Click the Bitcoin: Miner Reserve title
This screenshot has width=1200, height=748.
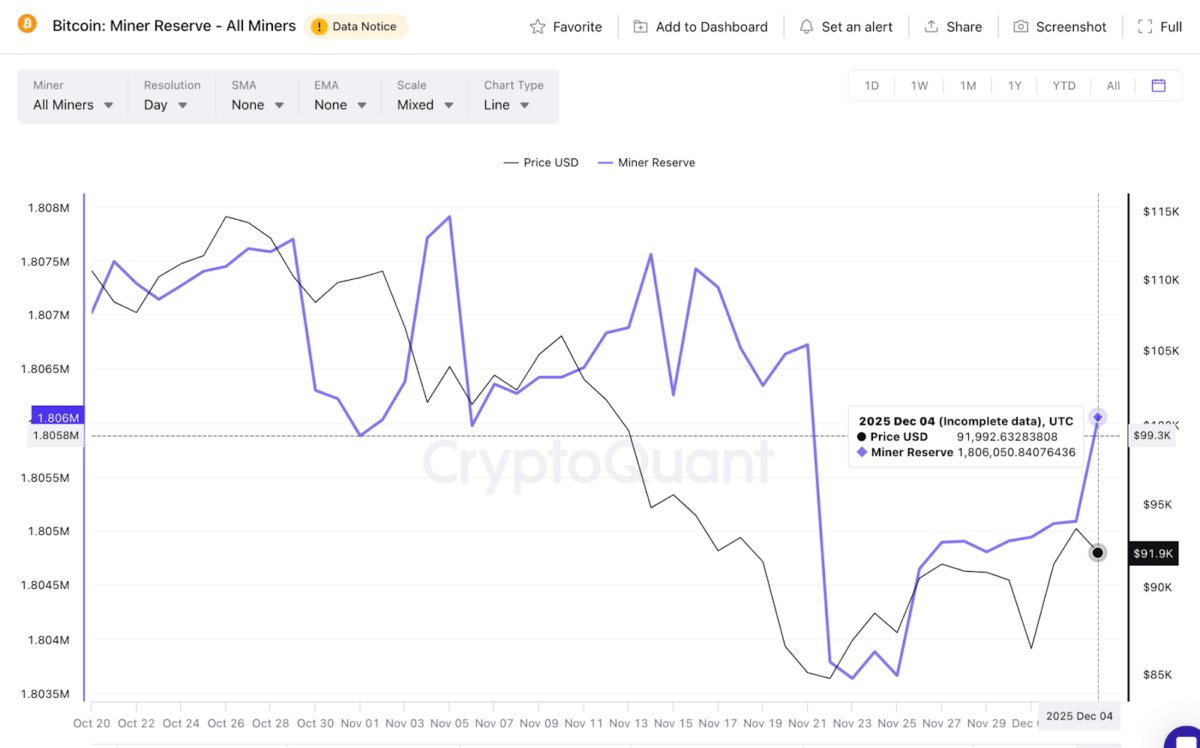[x=174, y=25]
